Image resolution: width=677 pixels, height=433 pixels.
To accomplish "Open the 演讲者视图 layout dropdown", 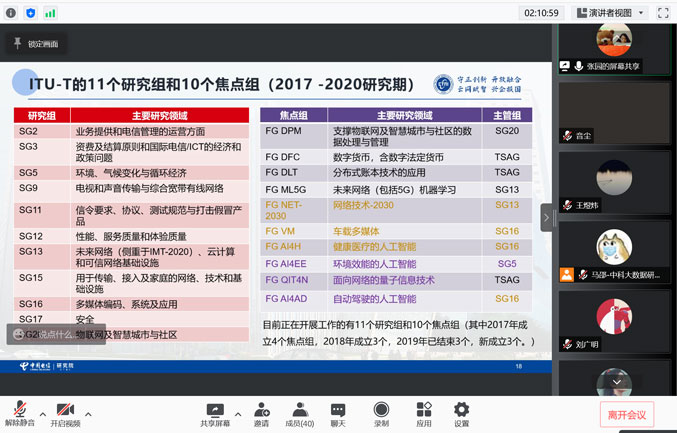I will pos(610,13).
